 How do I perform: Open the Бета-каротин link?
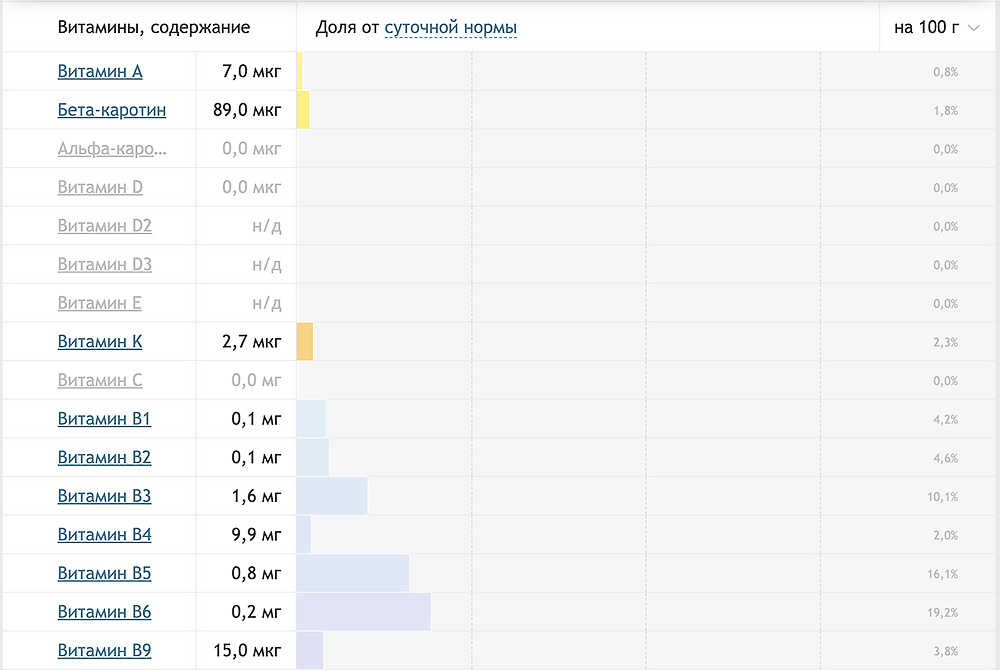pos(112,110)
